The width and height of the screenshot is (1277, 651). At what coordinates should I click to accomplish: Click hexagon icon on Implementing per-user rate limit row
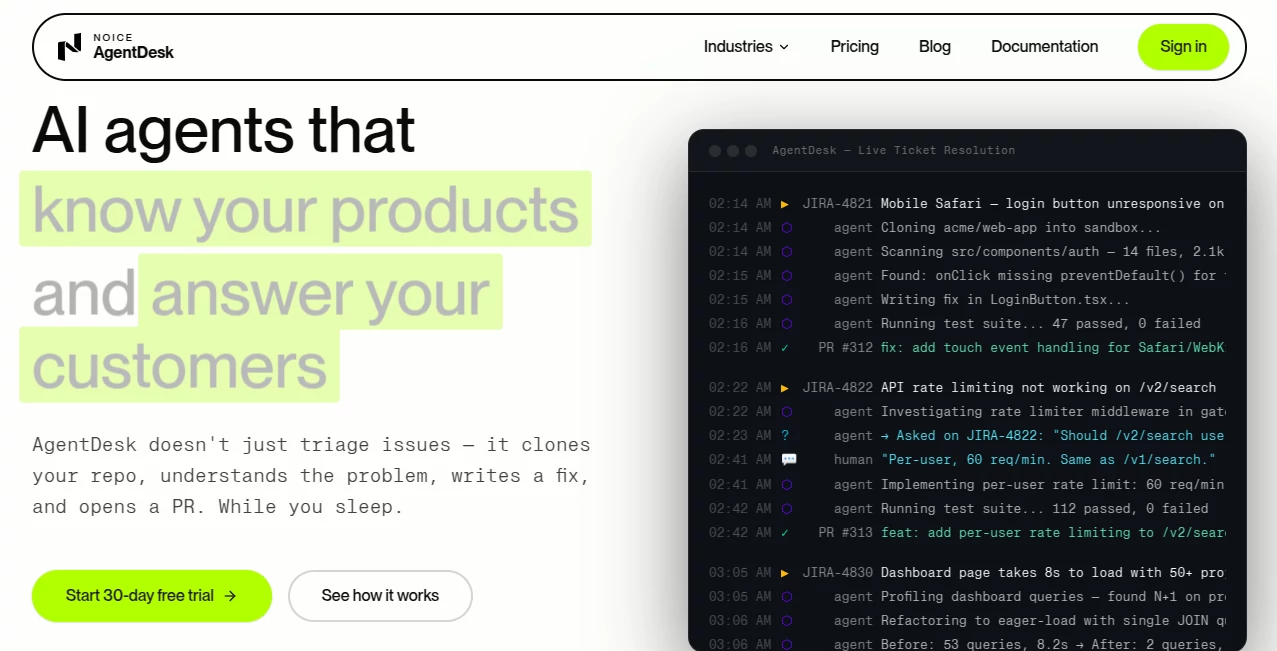coord(786,484)
